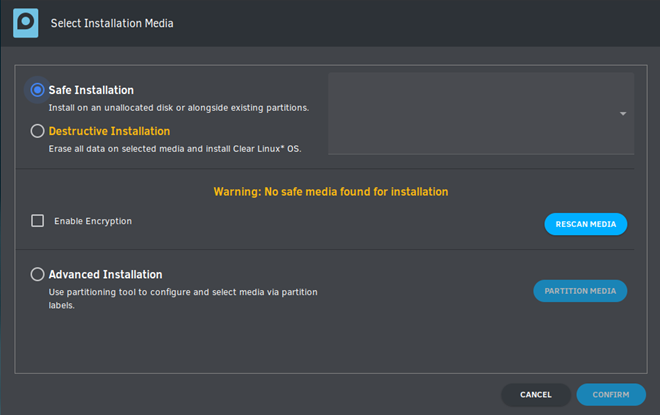
Task: Click the Clear Linux installer logo icon
Action: click(26, 23)
